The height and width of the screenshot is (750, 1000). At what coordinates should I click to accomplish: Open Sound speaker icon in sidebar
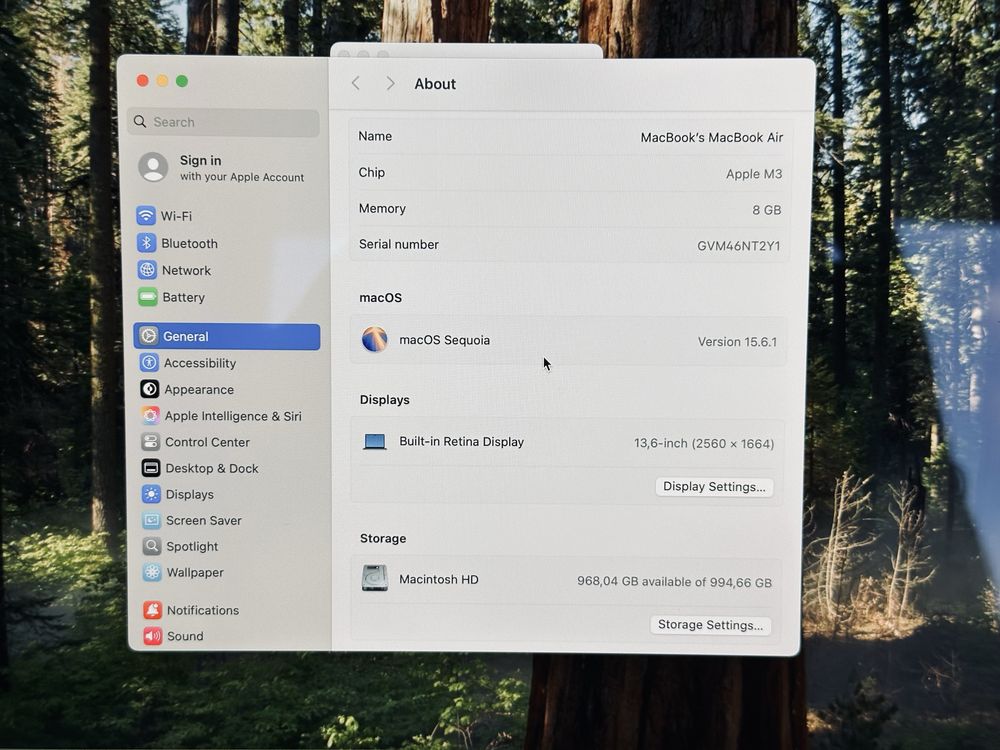click(153, 636)
